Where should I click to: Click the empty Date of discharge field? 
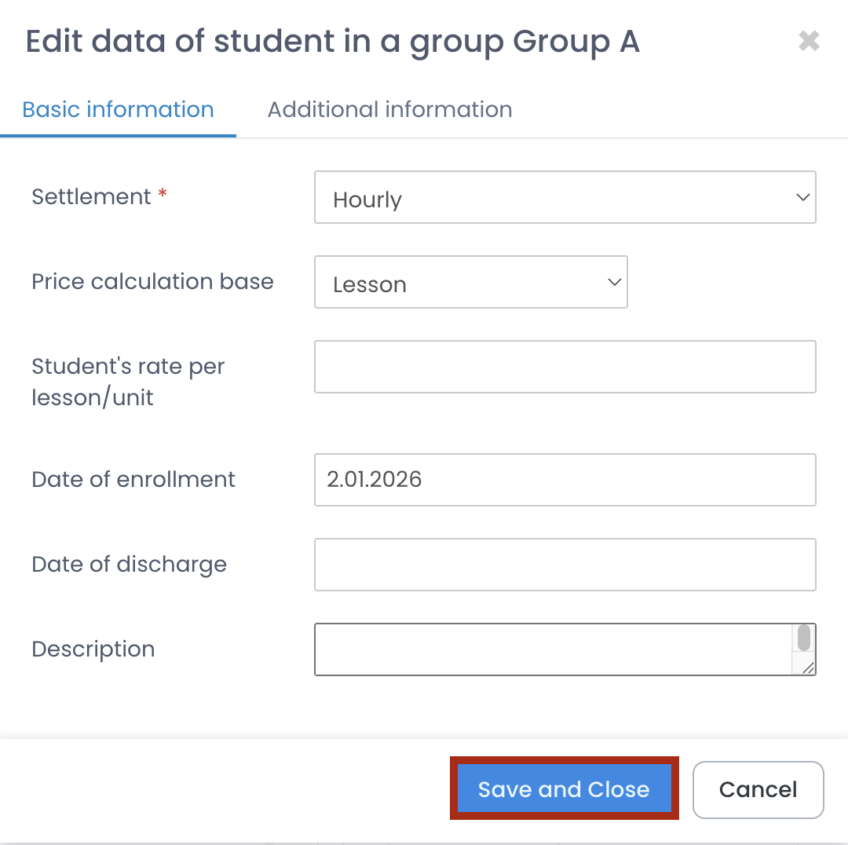pyautogui.click(x=564, y=565)
